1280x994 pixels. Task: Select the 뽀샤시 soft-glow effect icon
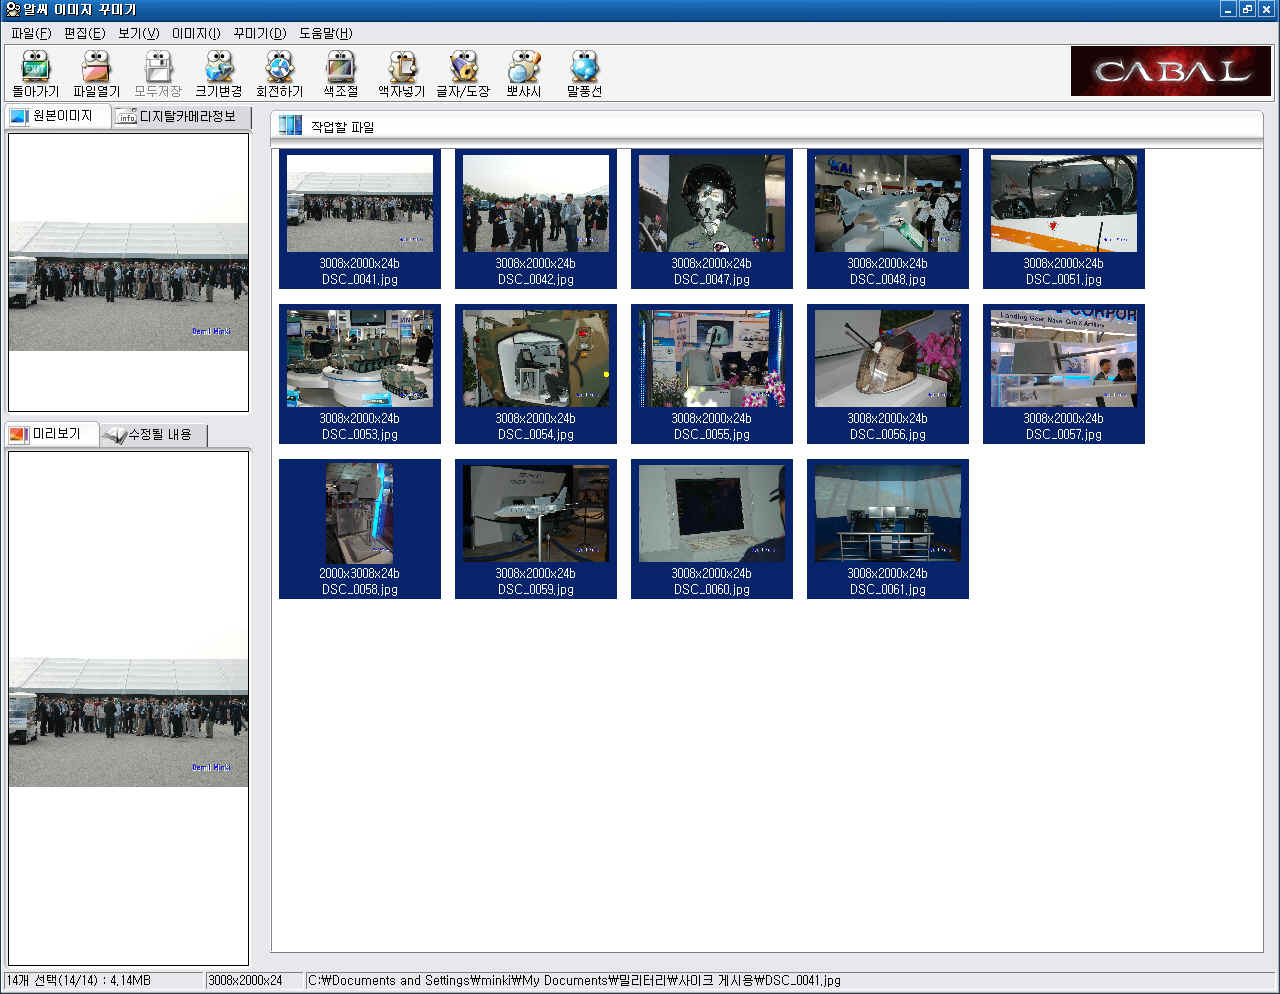click(524, 74)
